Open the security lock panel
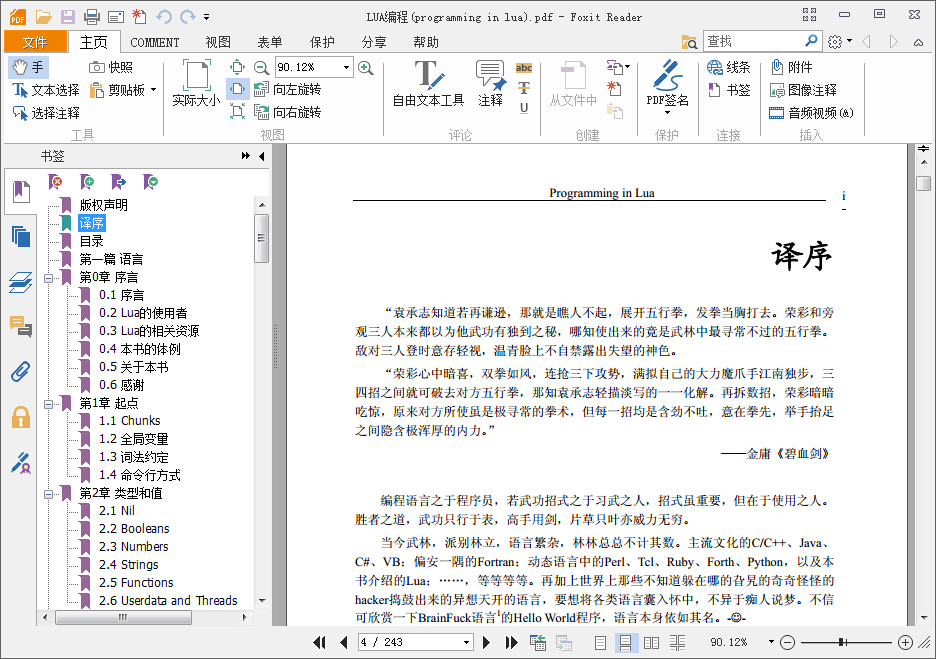 click(20, 417)
